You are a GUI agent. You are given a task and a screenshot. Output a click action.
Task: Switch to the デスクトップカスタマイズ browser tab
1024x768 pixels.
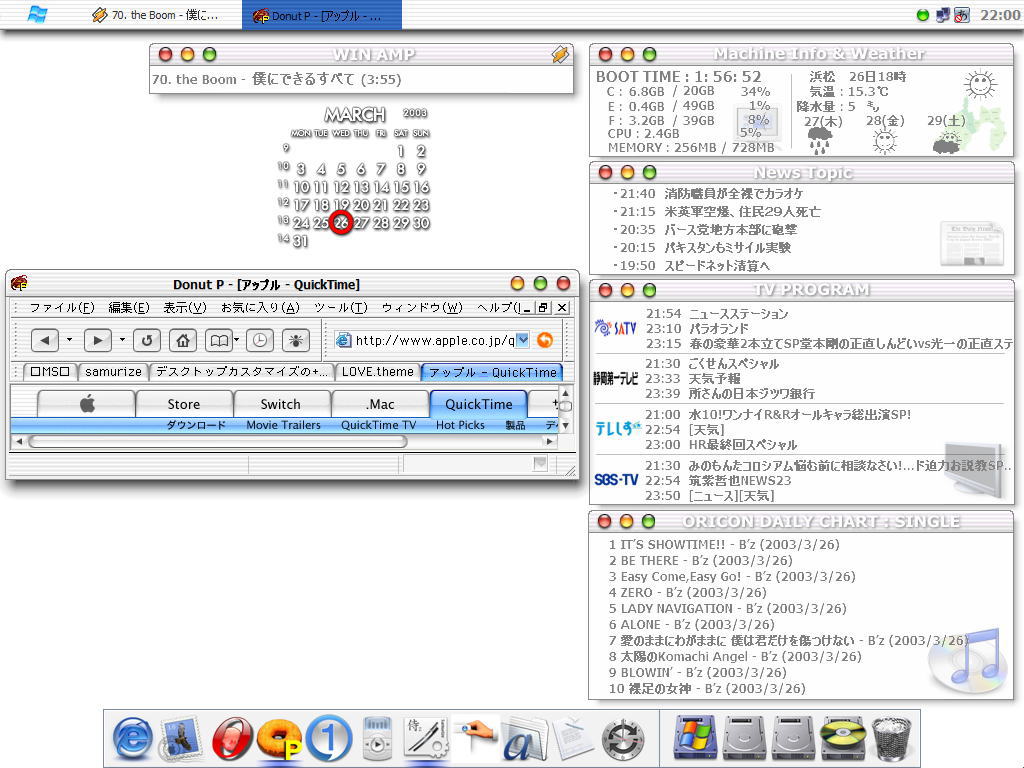tap(241, 372)
